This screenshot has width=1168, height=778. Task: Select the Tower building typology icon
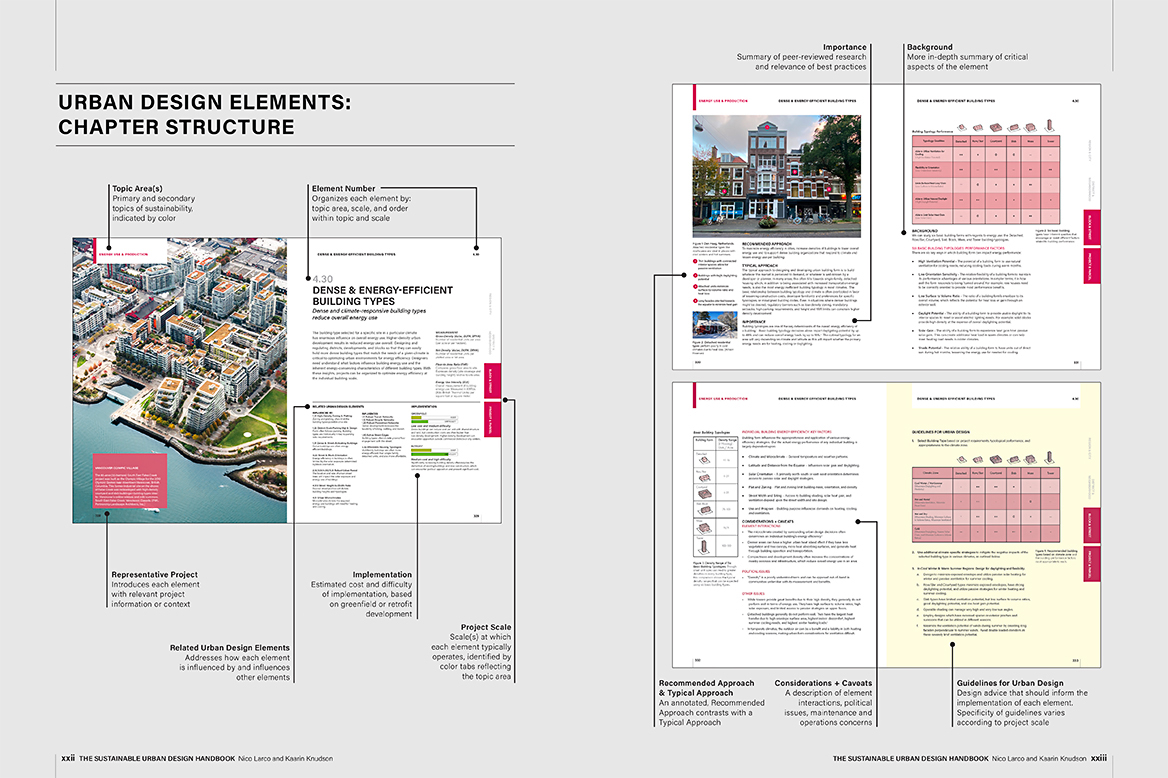point(1050,126)
